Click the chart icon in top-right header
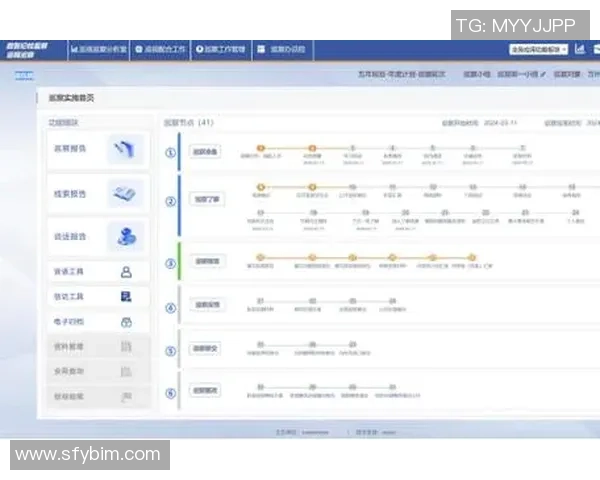The width and height of the screenshot is (600, 480). [x=580, y=49]
